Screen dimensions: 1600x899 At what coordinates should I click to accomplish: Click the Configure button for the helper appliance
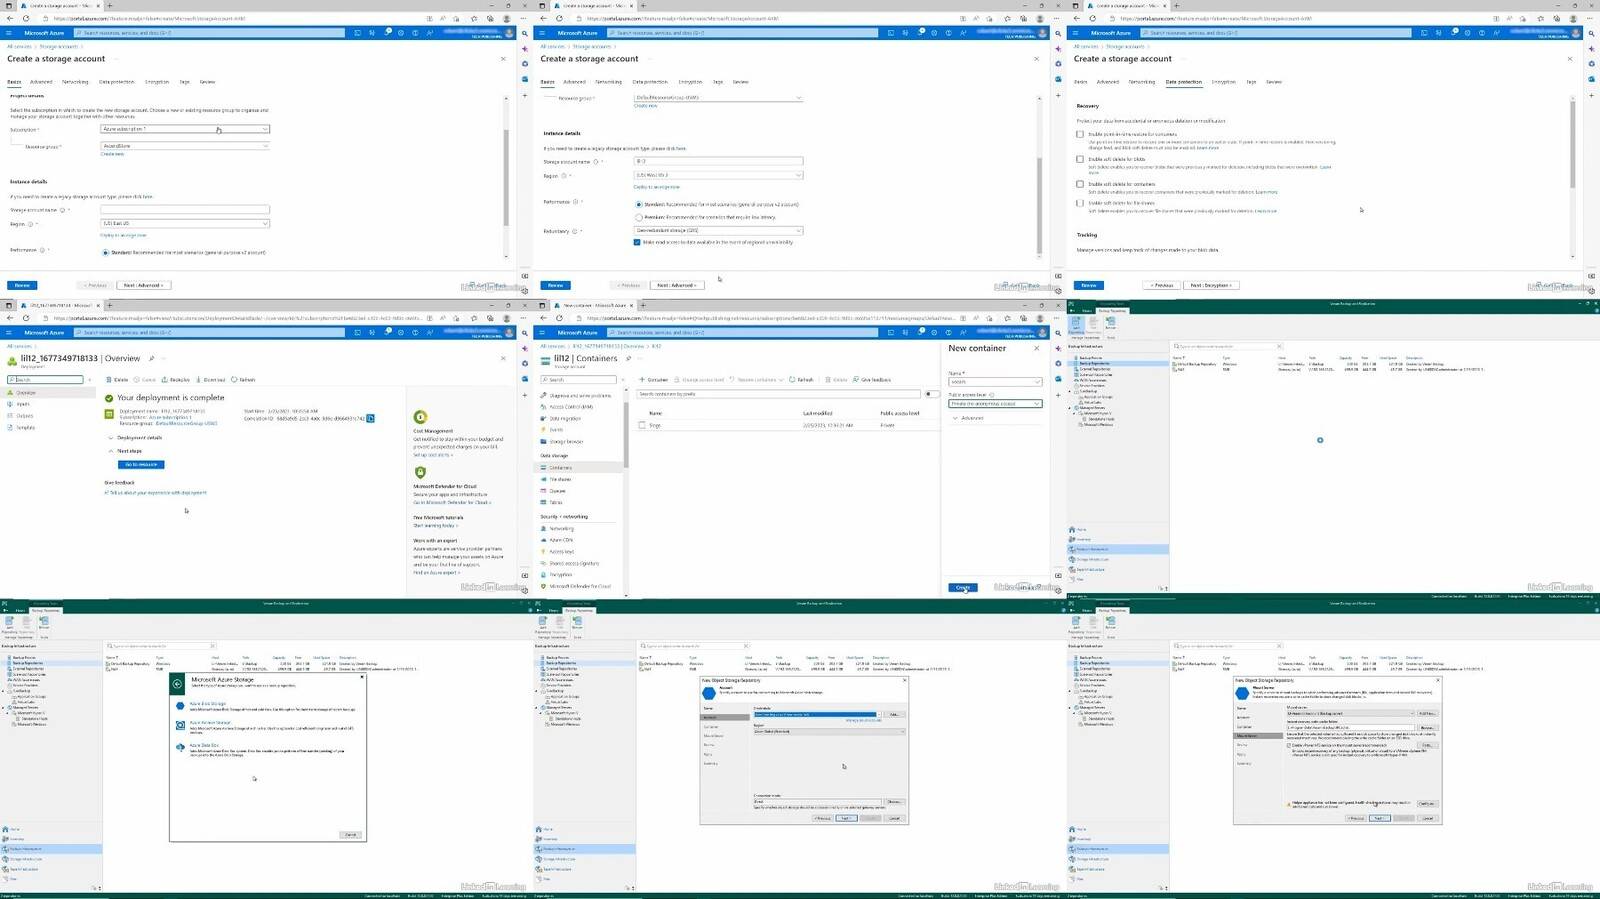pyautogui.click(x=1427, y=803)
